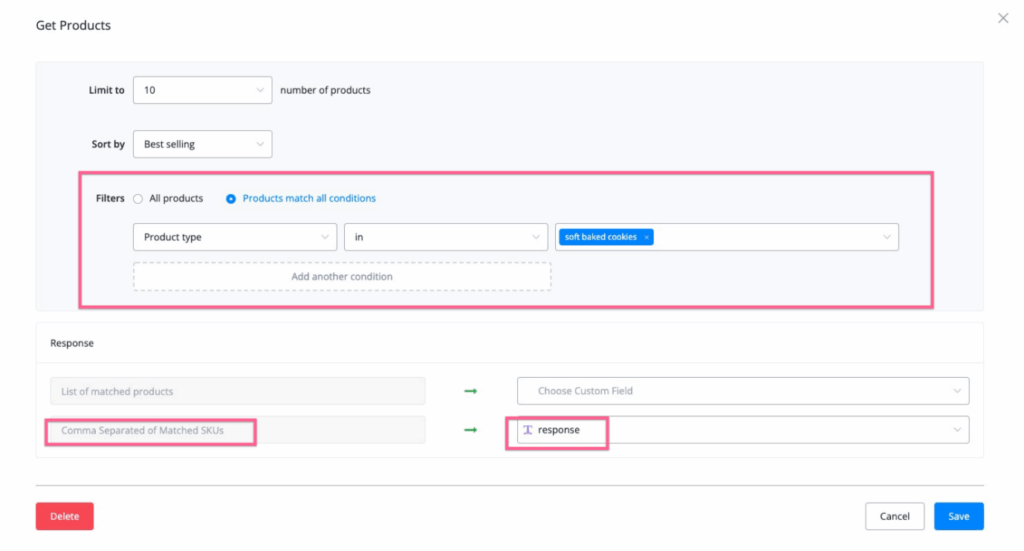The height and width of the screenshot is (551, 1024).
Task: Select Products match all conditions option
Action: 231,199
